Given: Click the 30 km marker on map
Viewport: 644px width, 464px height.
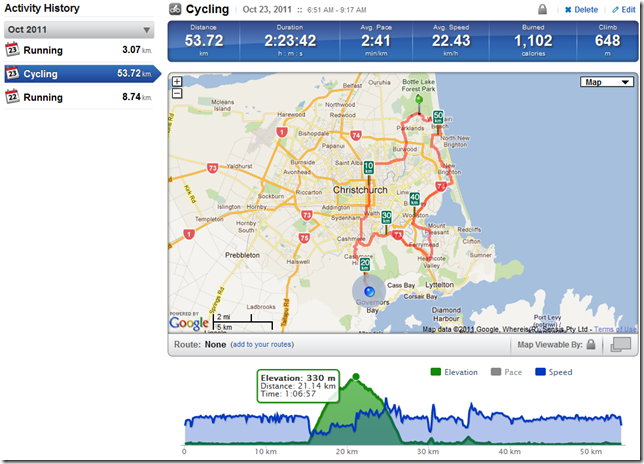Looking at the screenshot, I should pyautogui.click(x=386, y=217).
